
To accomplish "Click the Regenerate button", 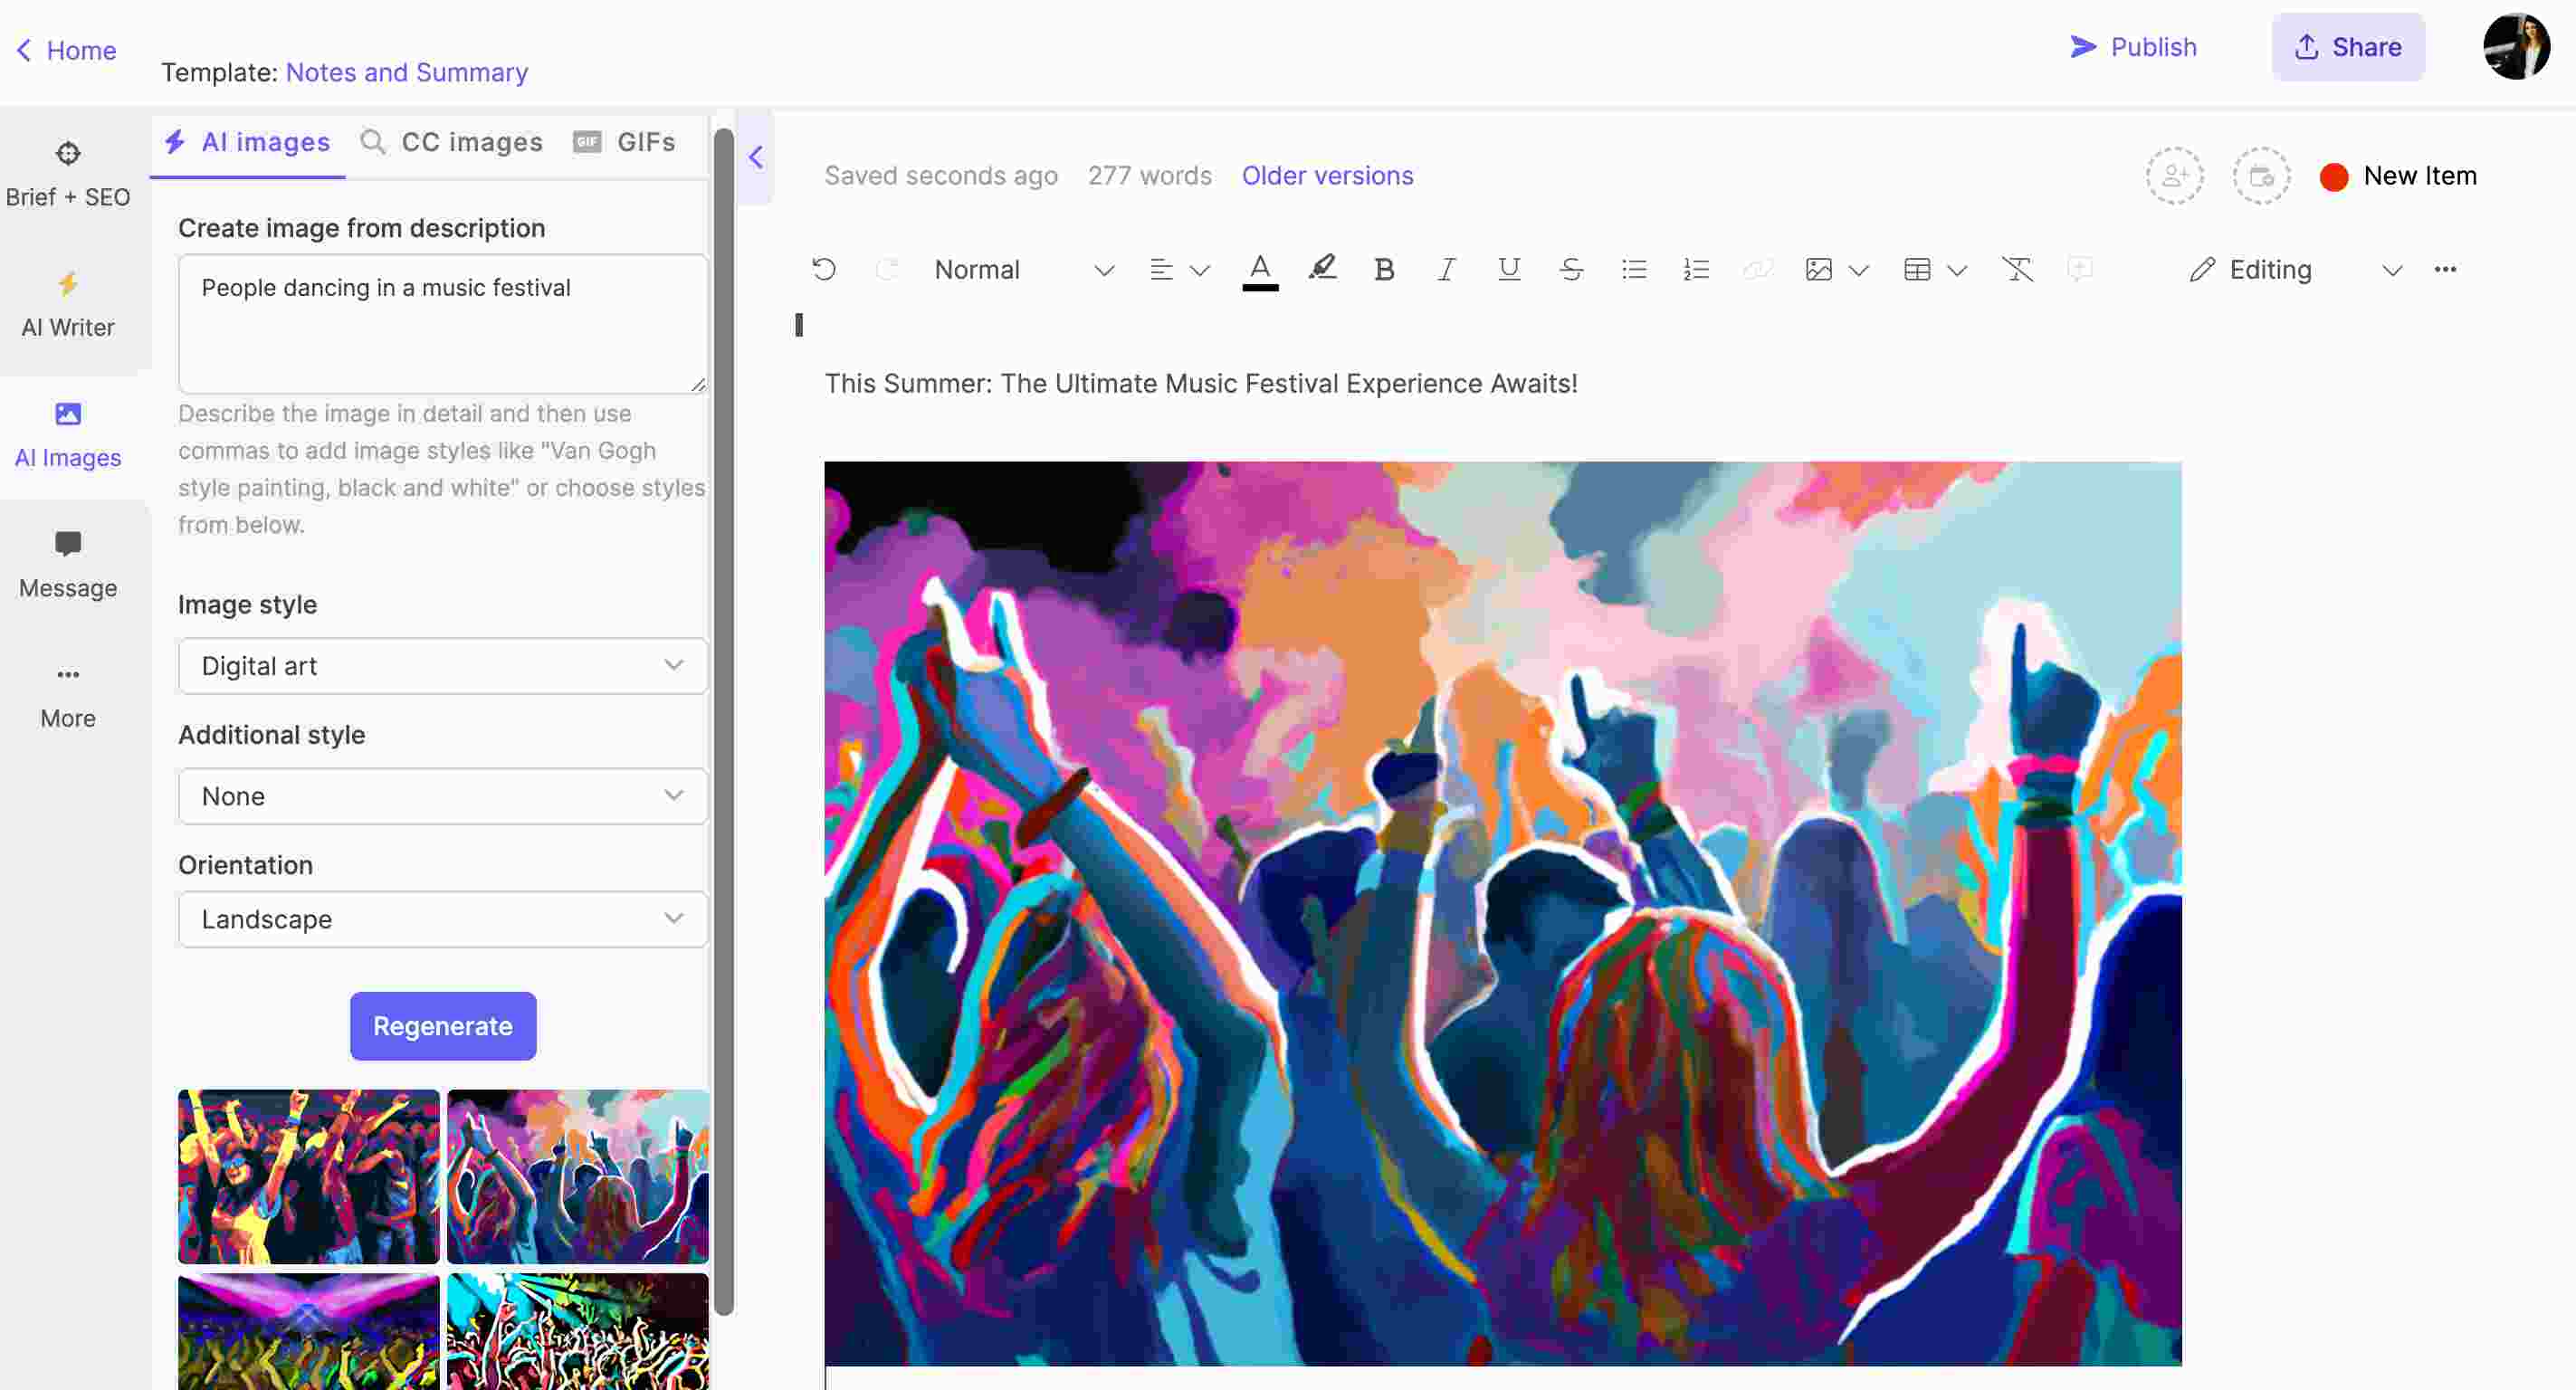I will (x=444, y=1025).
